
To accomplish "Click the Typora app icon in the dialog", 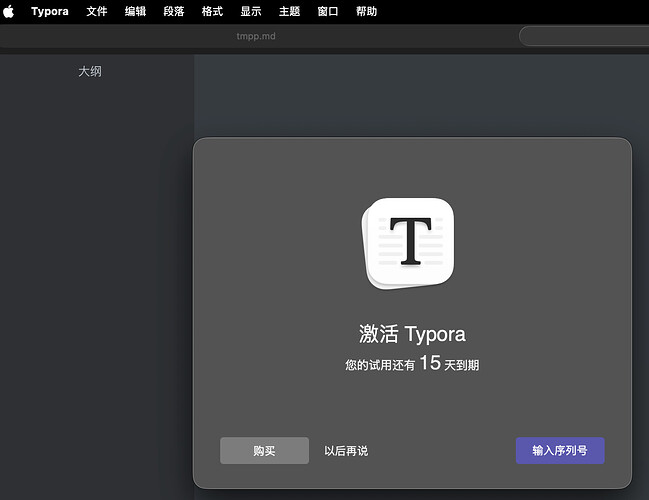I will click(409, 244).
